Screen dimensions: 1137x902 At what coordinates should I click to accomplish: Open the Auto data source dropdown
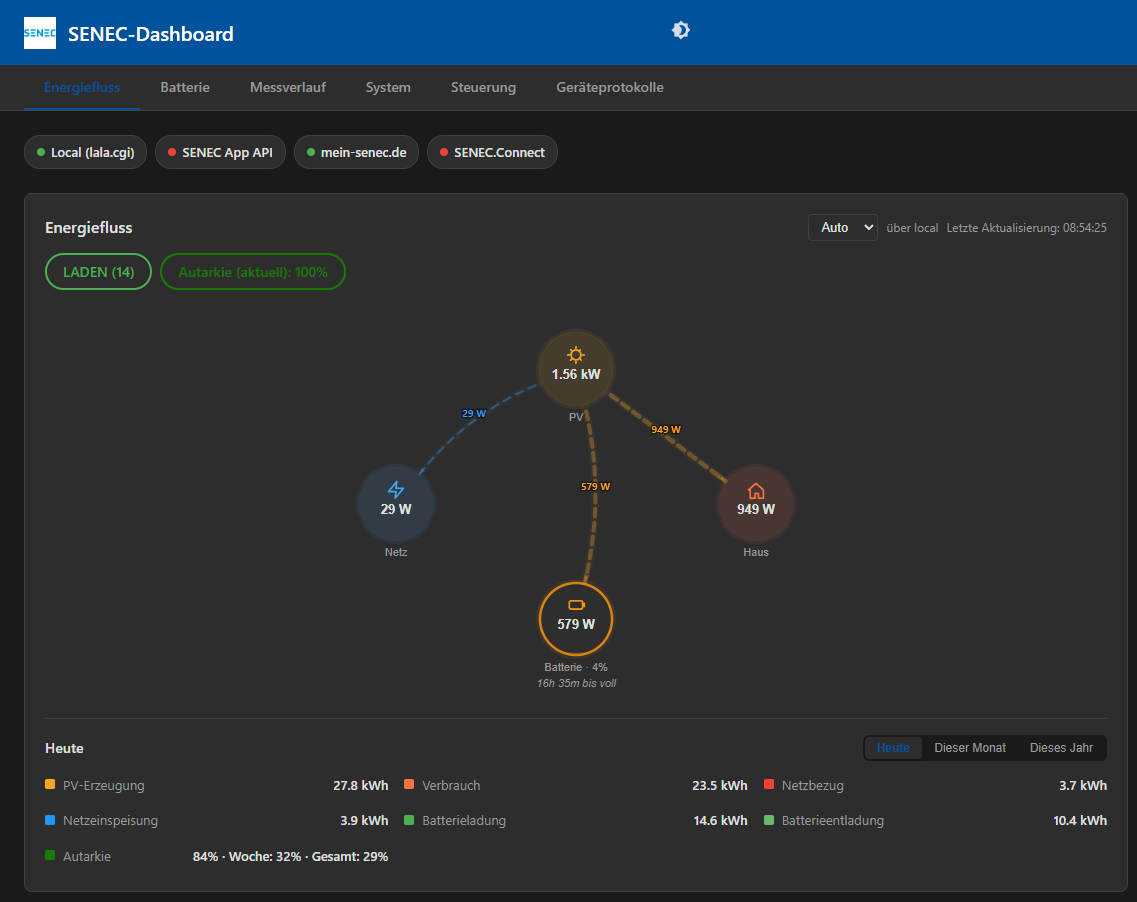click(x=843, y=228)
